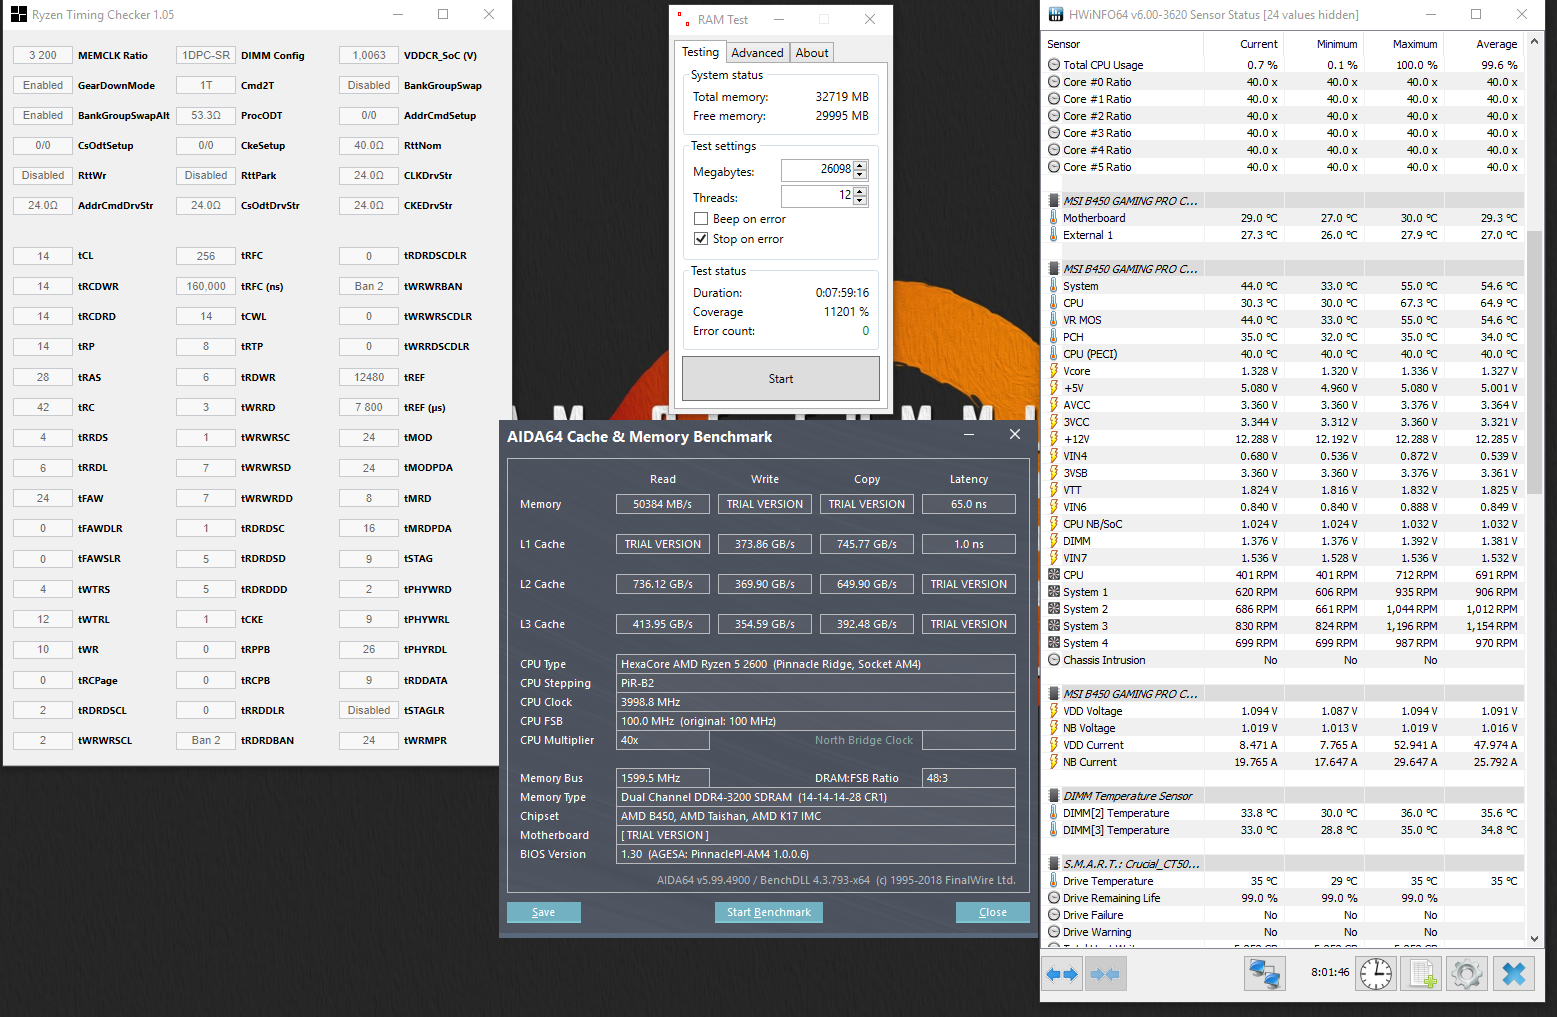
Task: Increase Megabytes with stepper up arrow
Action: (x=860, y=165)
